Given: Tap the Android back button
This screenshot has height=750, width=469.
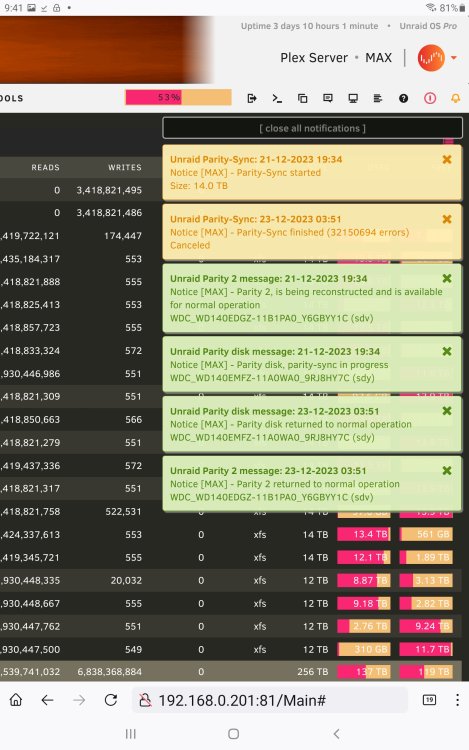Looking at the screenshot, I should [337, 734].
